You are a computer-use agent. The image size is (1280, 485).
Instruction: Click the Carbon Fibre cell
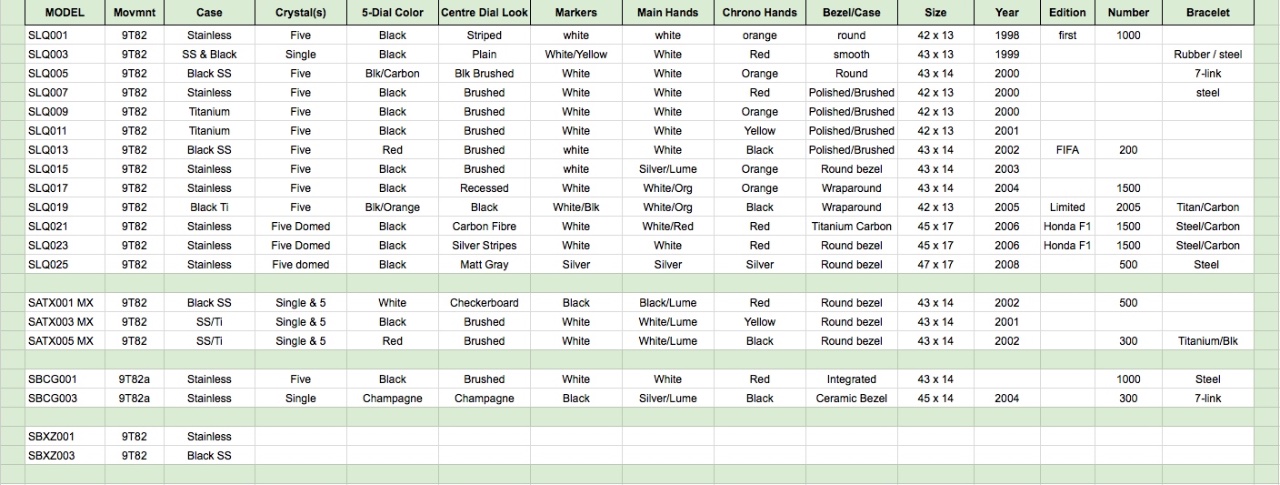(x=484, y=227)
